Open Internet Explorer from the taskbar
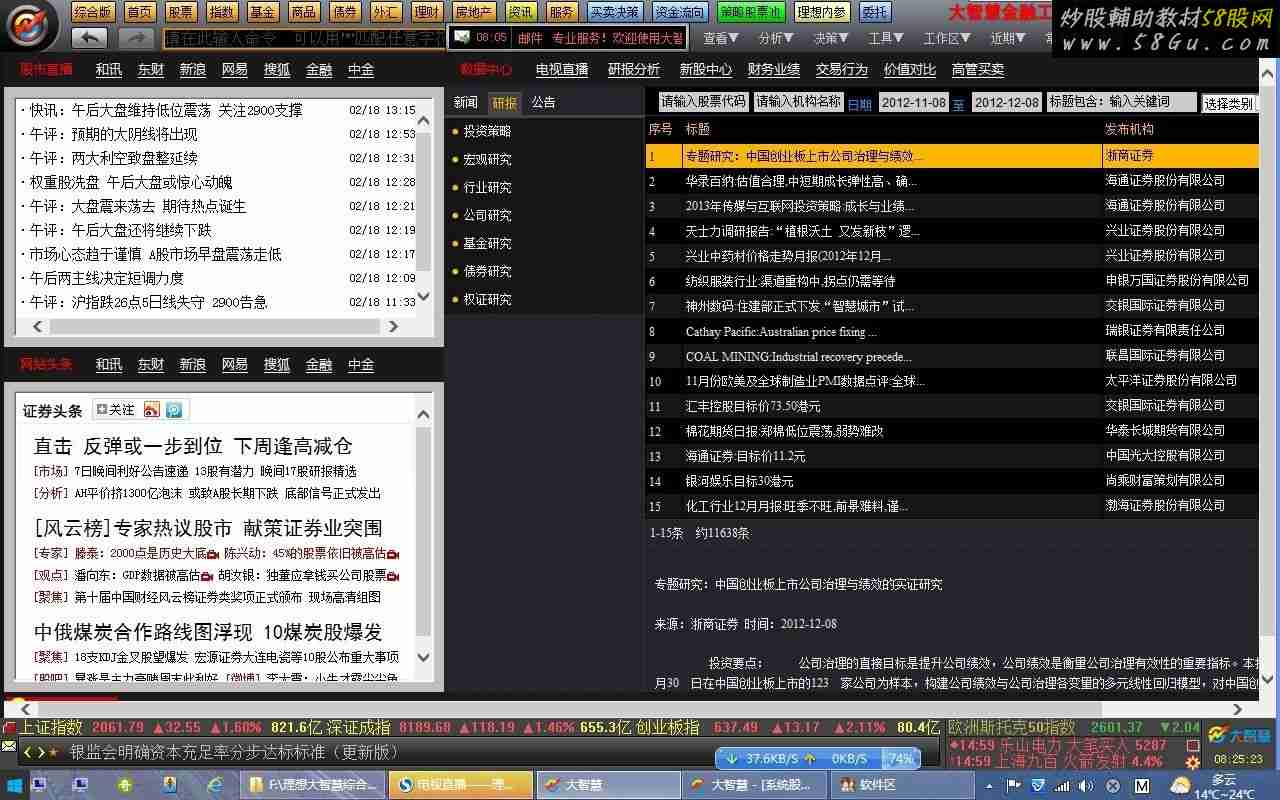This screenshot has height=800, width=1280. point(213,785)
